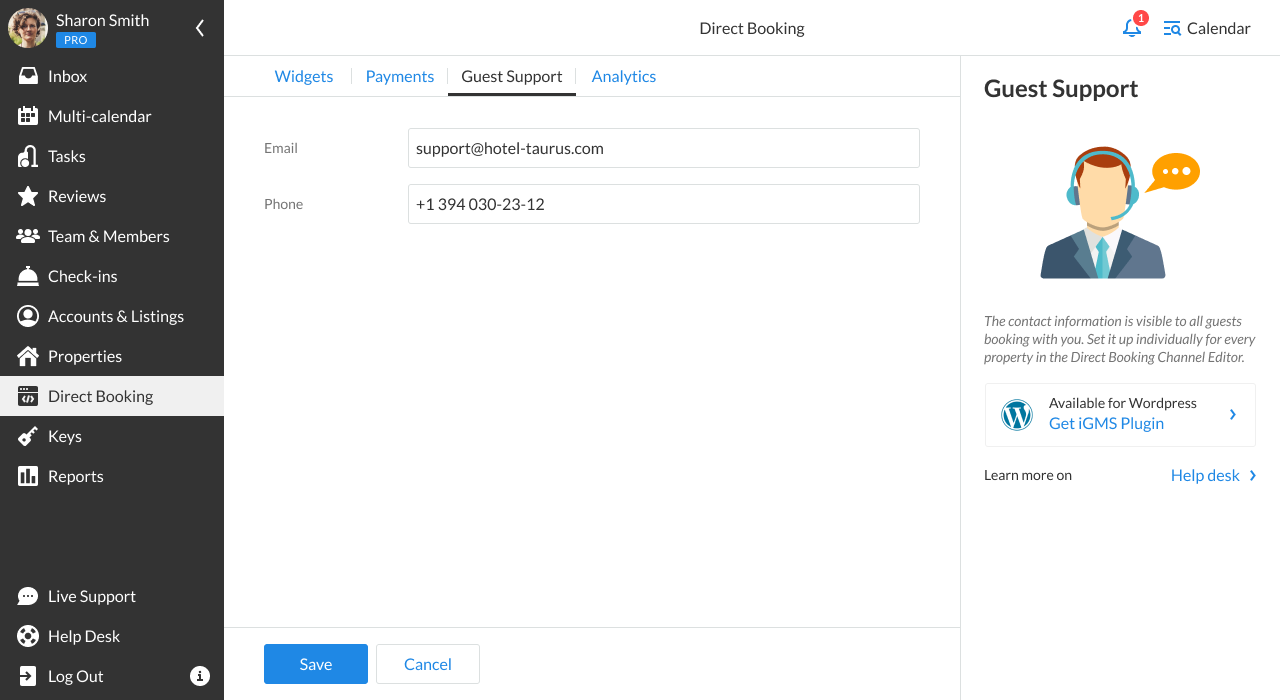The width and height of the screenshot is (1280, 700).
Task: Open the Keys icon
Action: point(28,436)
